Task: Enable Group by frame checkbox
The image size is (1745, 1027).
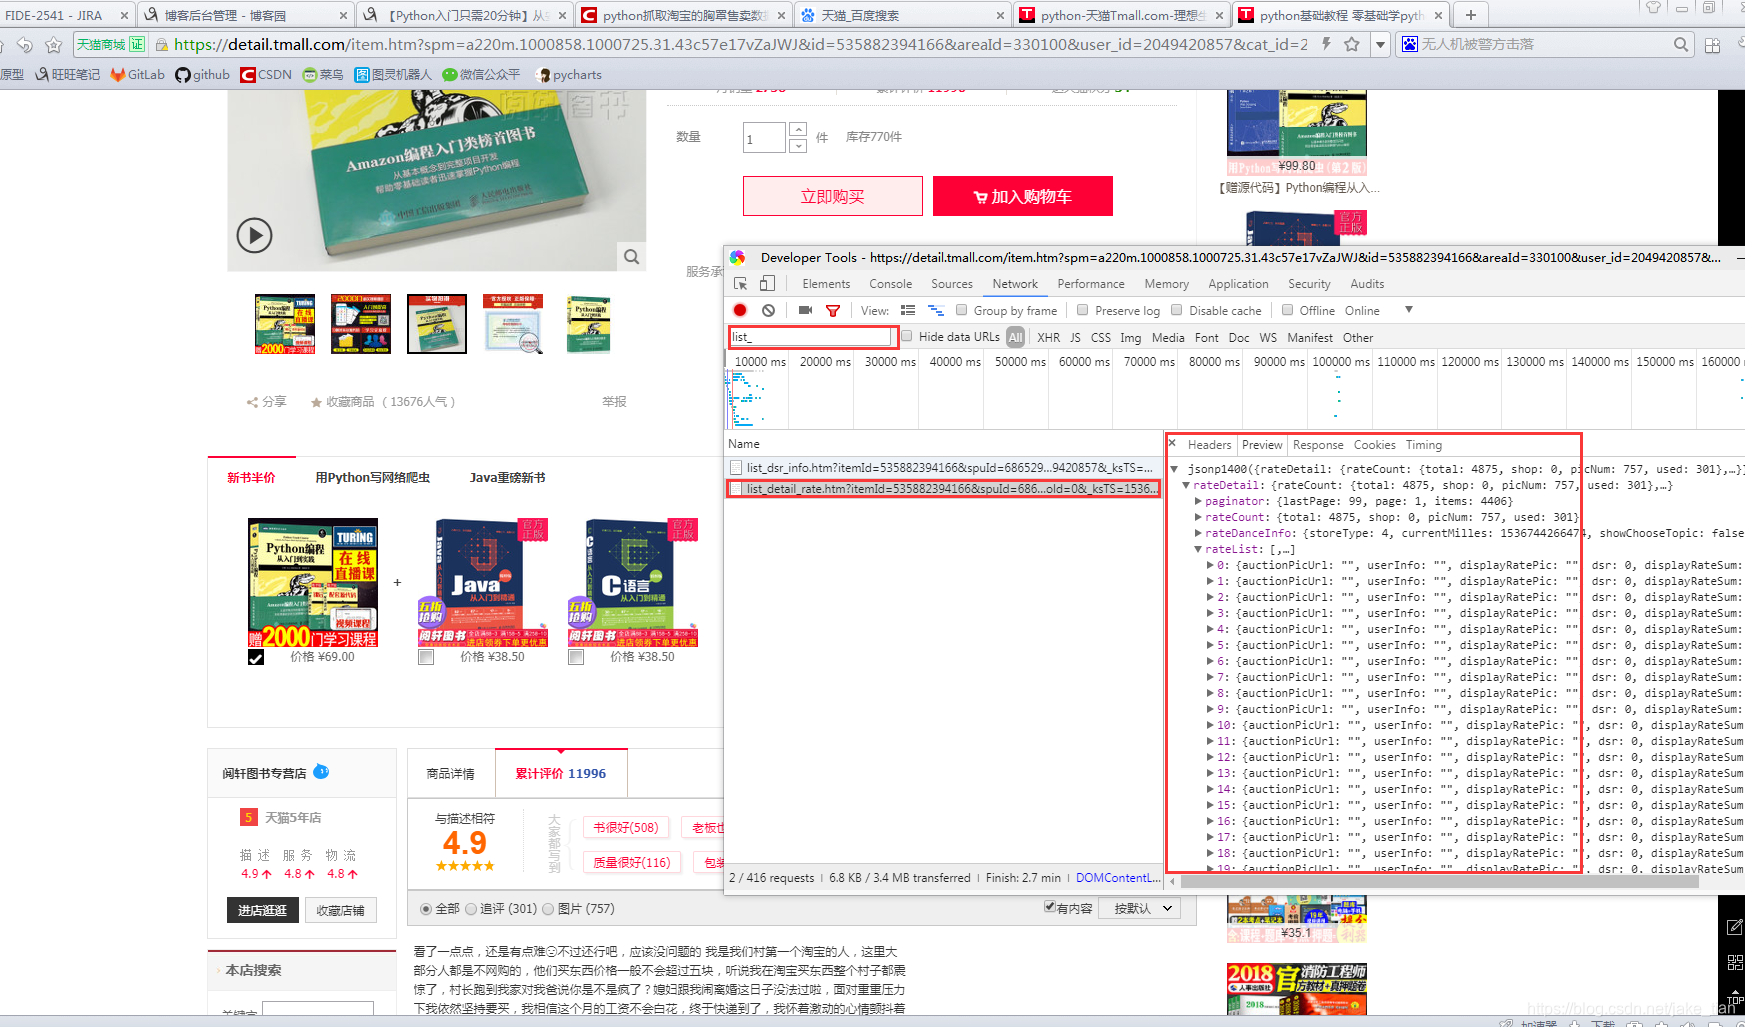Action: click(961, 310)
